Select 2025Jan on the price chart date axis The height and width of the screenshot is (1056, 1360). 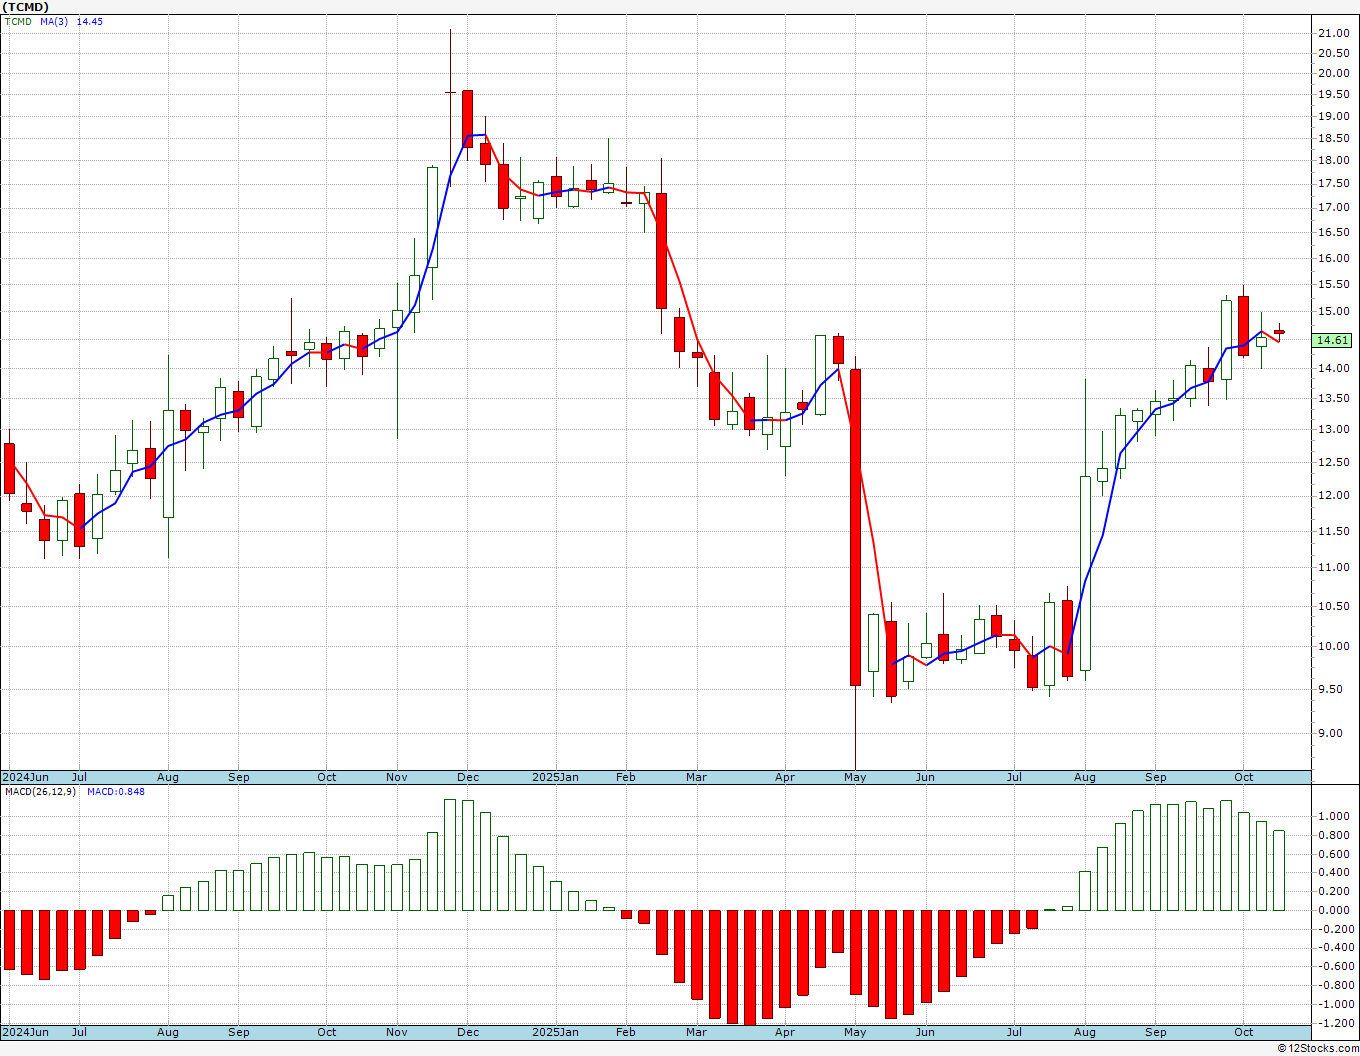pyautogui.click(x=555, y=777)
